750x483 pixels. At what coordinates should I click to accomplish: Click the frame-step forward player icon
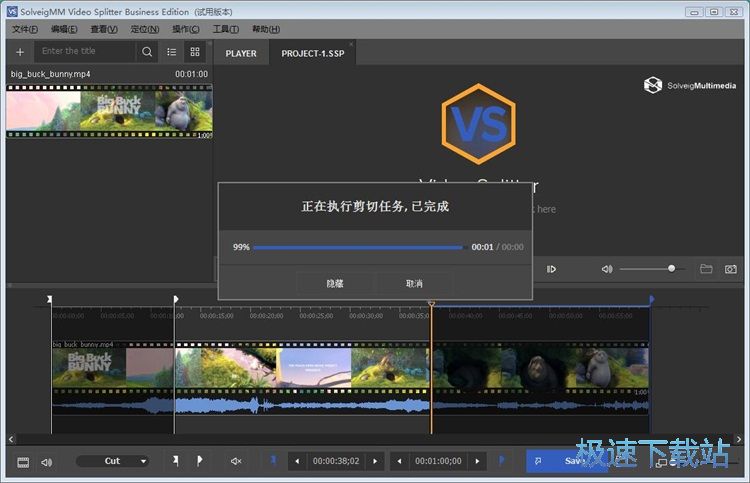coord(551,269)
